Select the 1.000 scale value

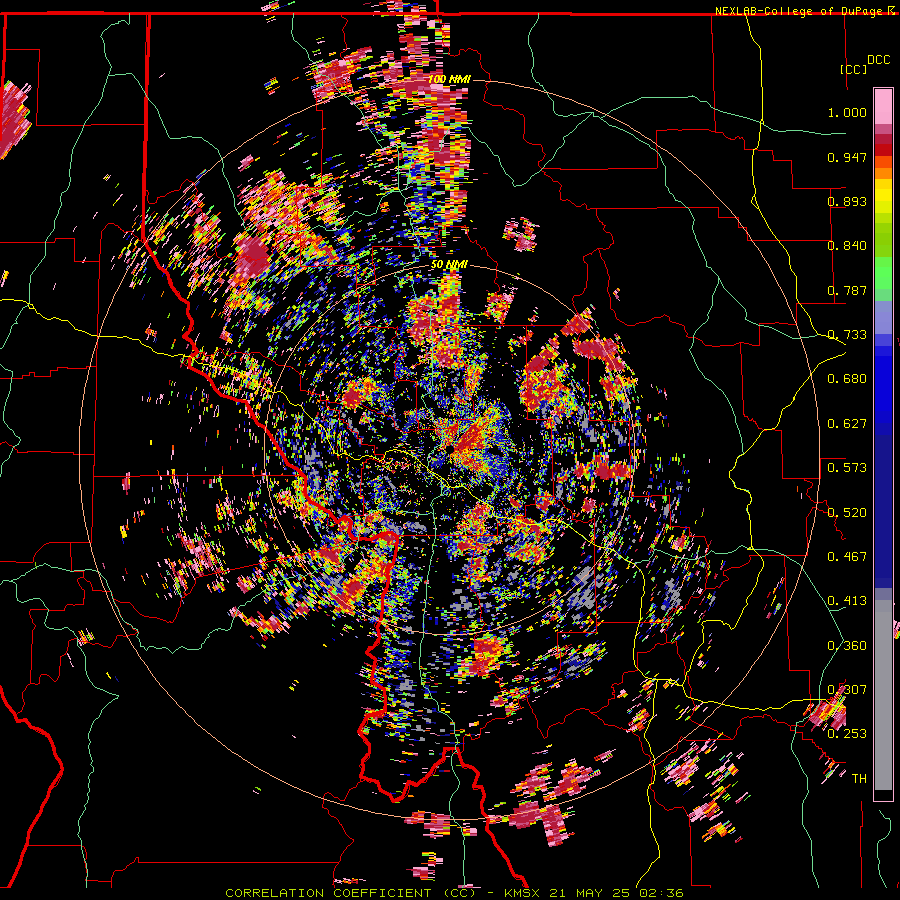tap(847, 112)
